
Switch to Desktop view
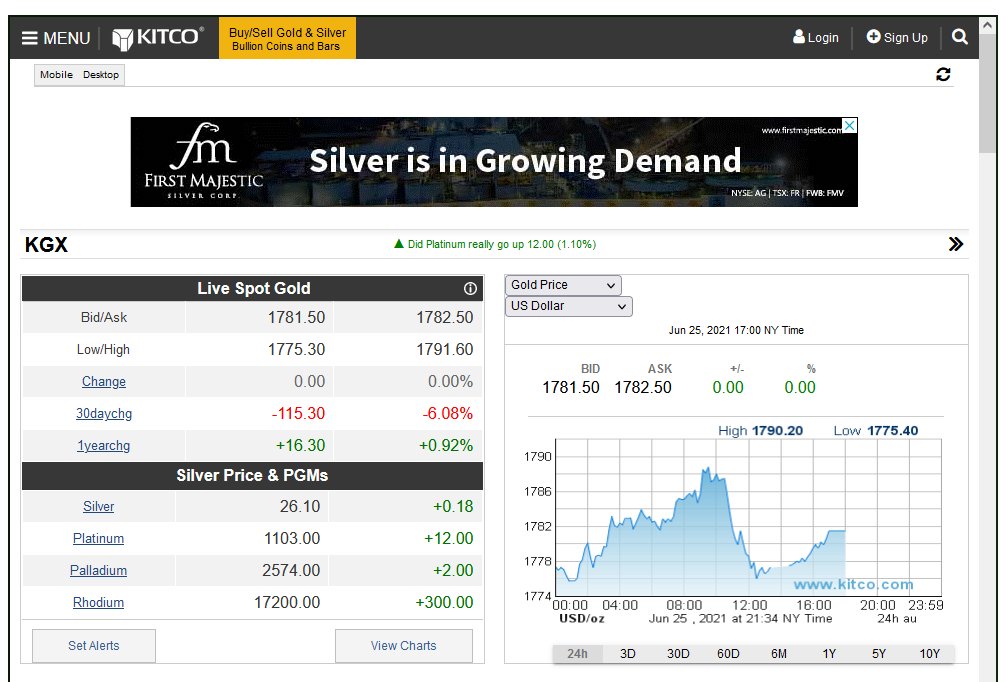(x=101, y=74)
